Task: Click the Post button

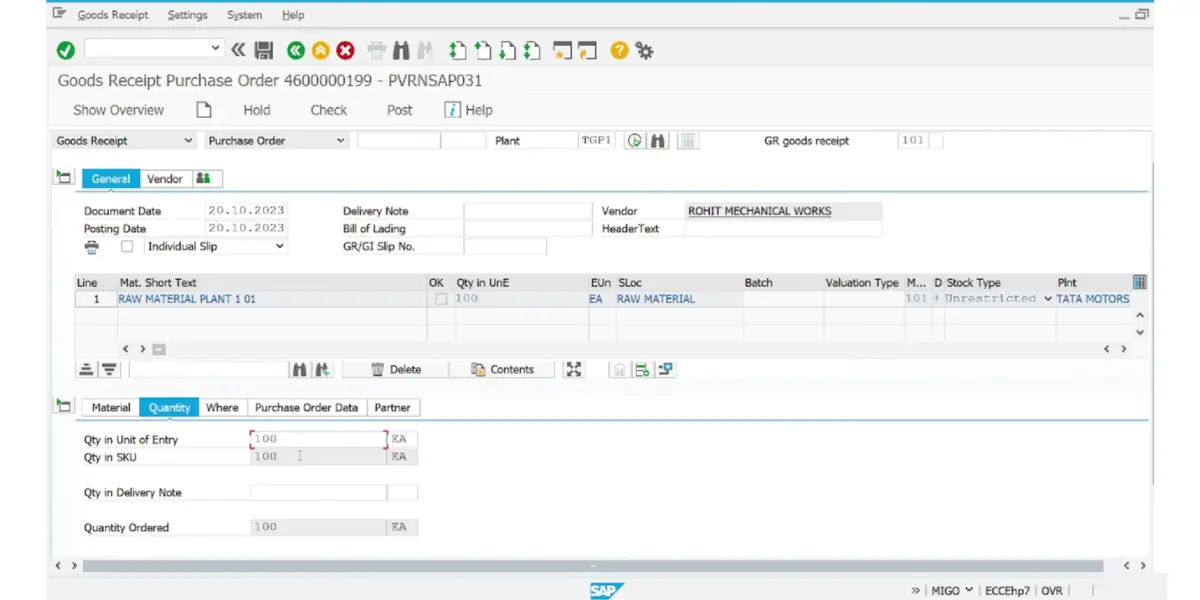Action: pyautogui.click(x=400, y=110)
